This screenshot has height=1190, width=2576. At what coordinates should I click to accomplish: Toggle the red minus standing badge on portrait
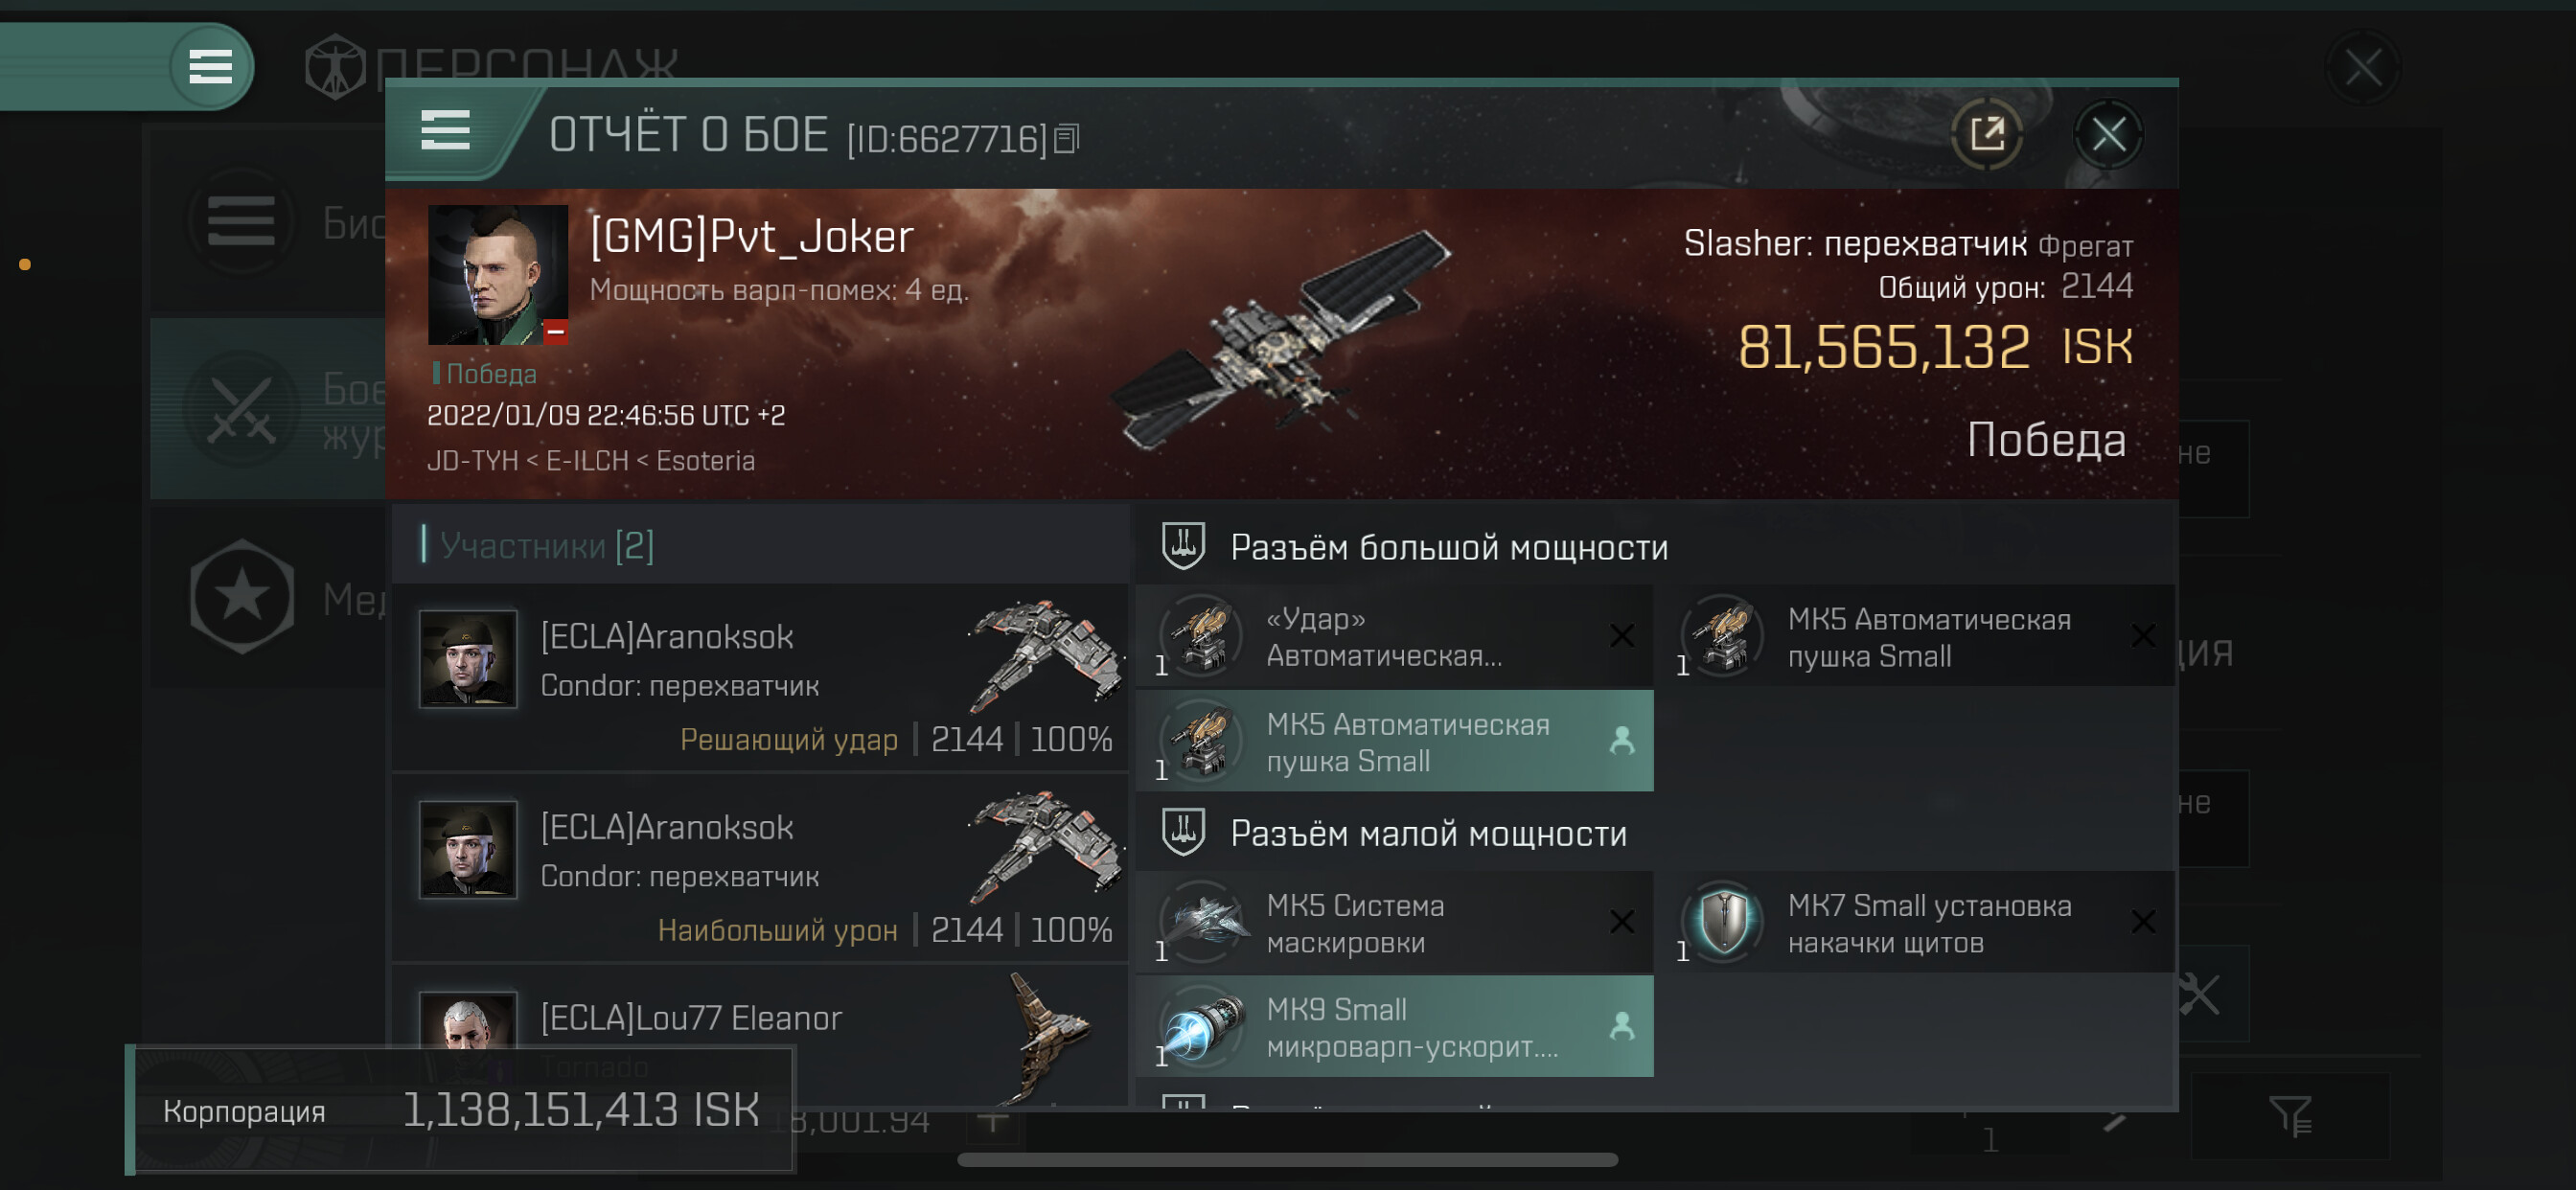[x=556, y=332]
